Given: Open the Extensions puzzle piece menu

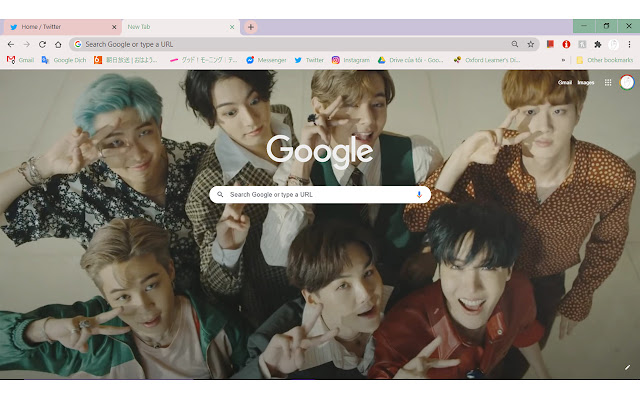Looking at the screenshot, I should [x=598, y=44].
